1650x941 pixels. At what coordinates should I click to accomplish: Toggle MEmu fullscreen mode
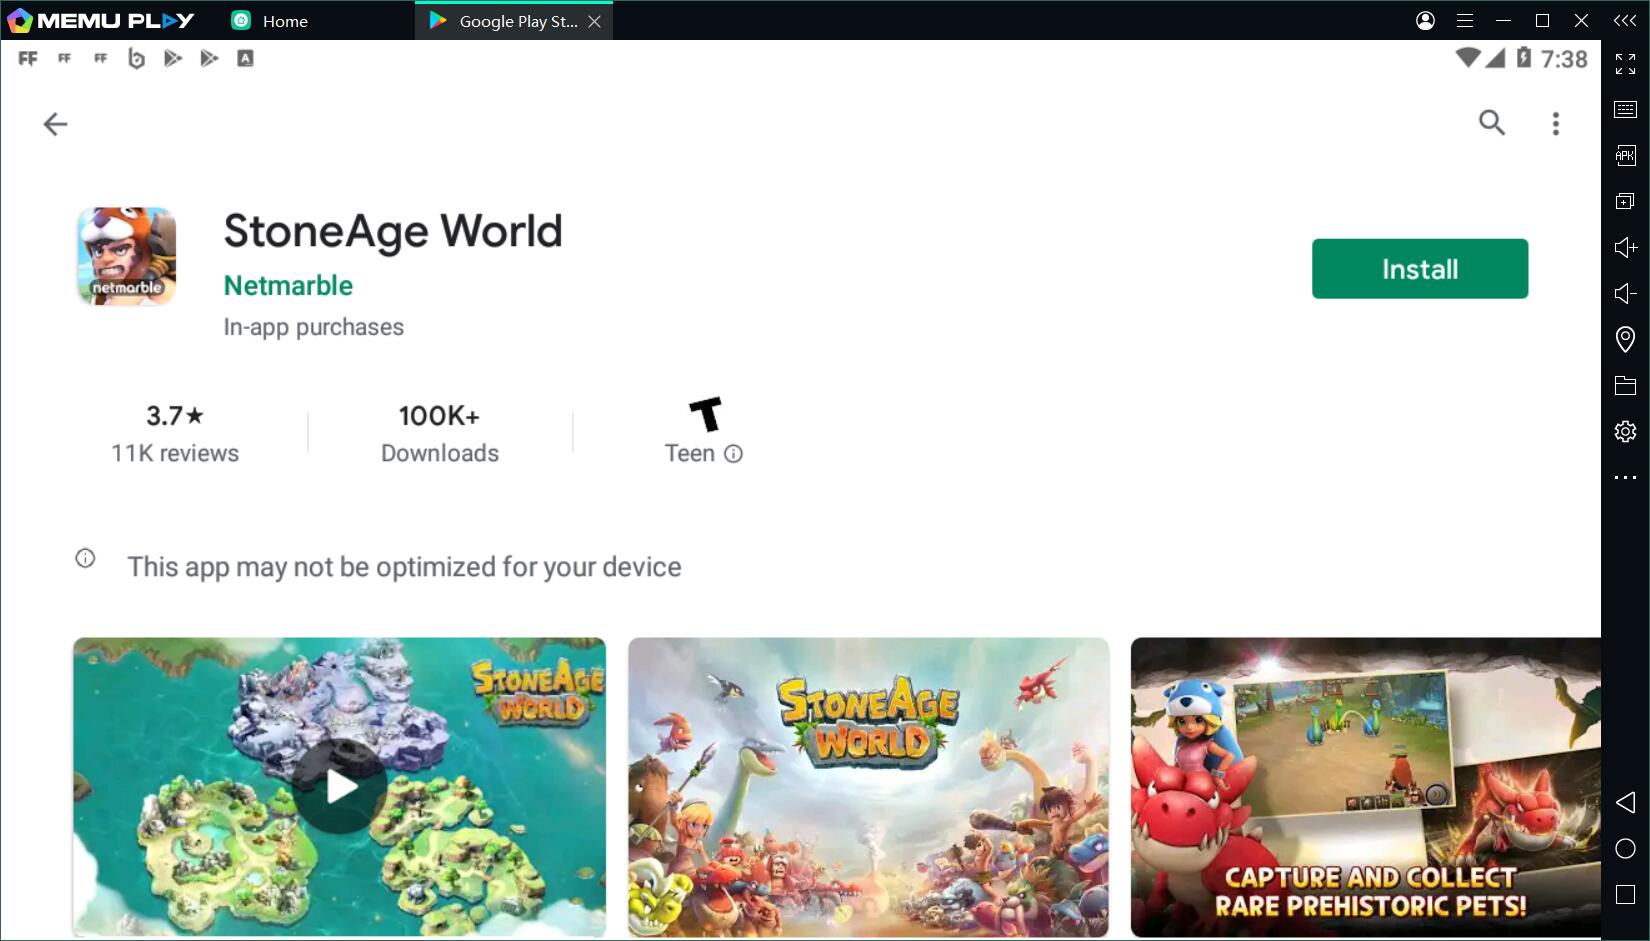[x=1625, y=64]
